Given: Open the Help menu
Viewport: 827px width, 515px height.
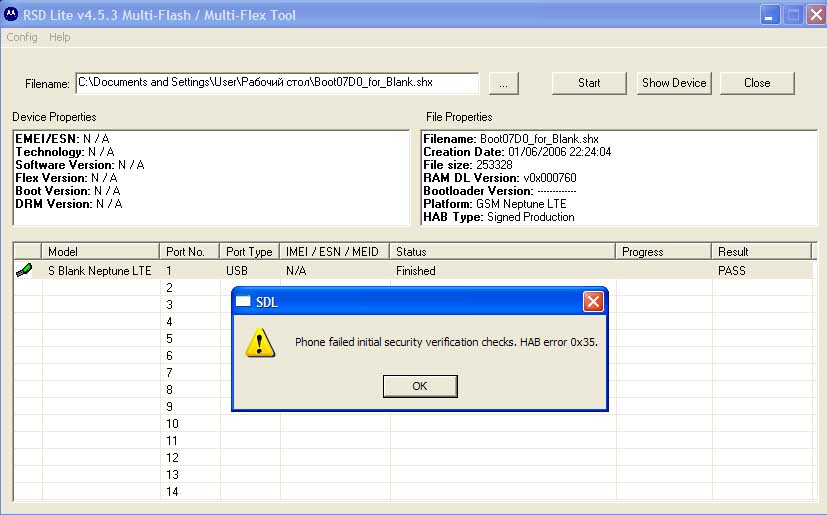Looking at the screenshot, I should [60, 37].
